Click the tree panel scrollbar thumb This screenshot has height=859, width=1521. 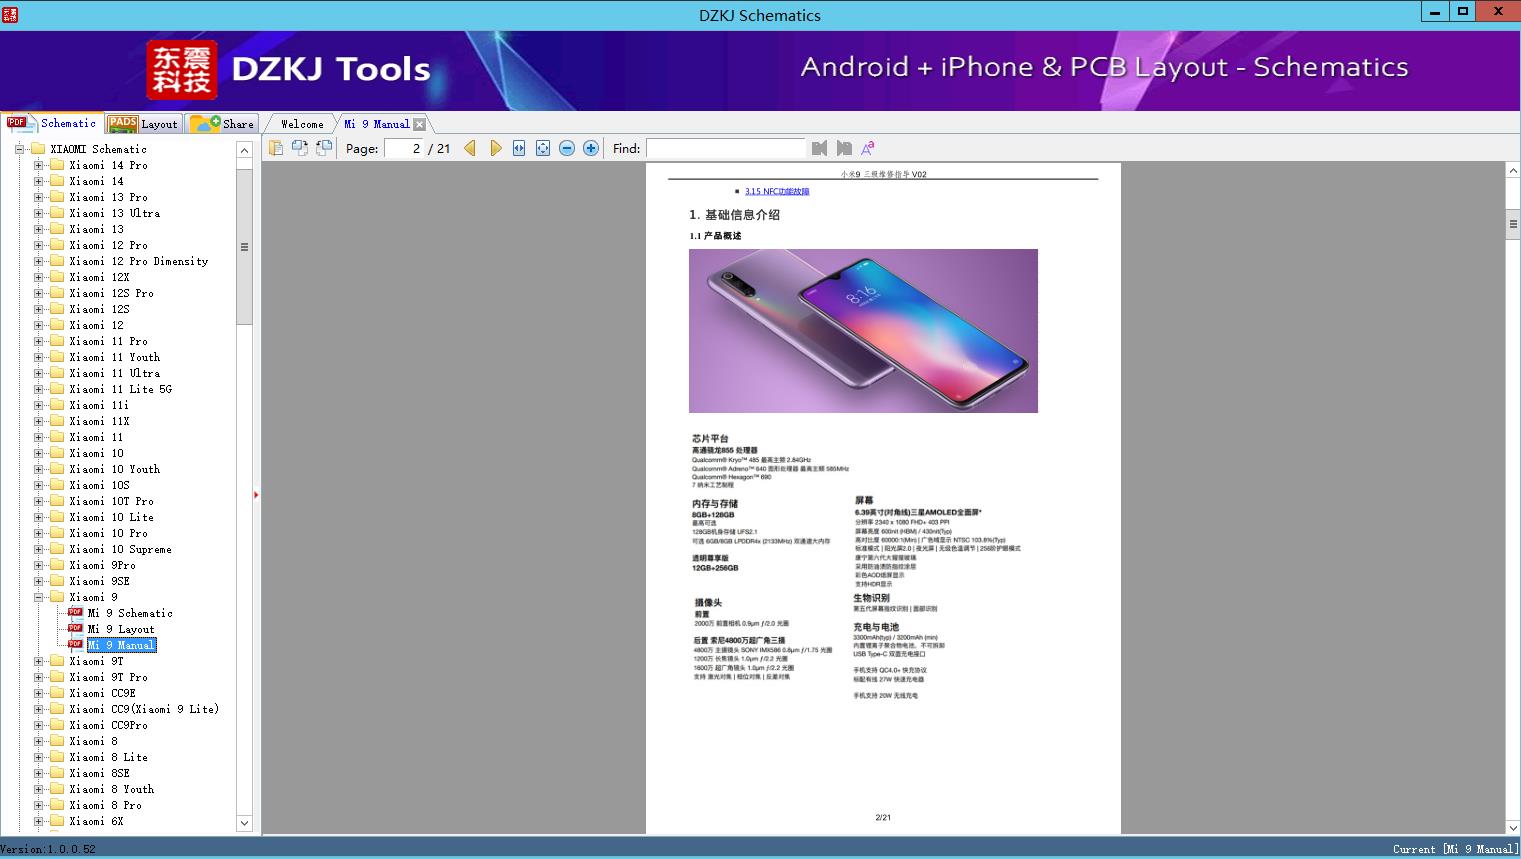244,246
